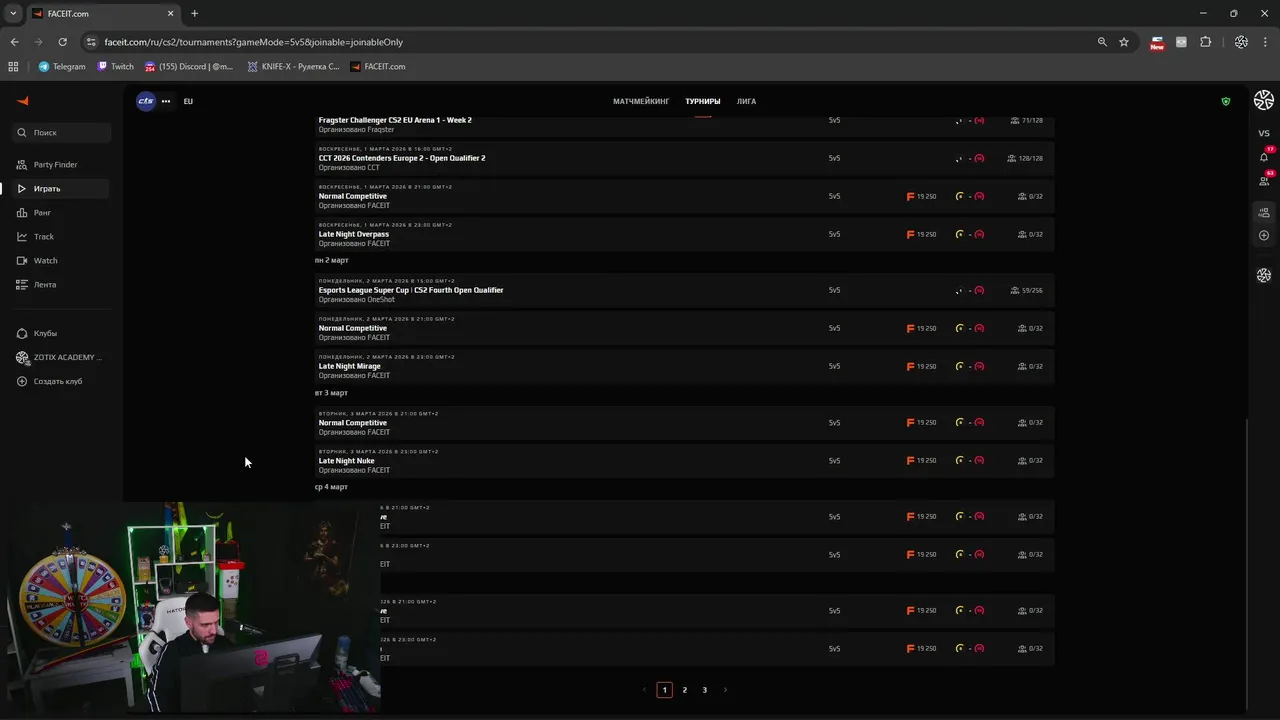Click the green anti-cheat shield icon
This screenshot has height=720, width=1280.
pyautogui.click(x=1226, y=101)
